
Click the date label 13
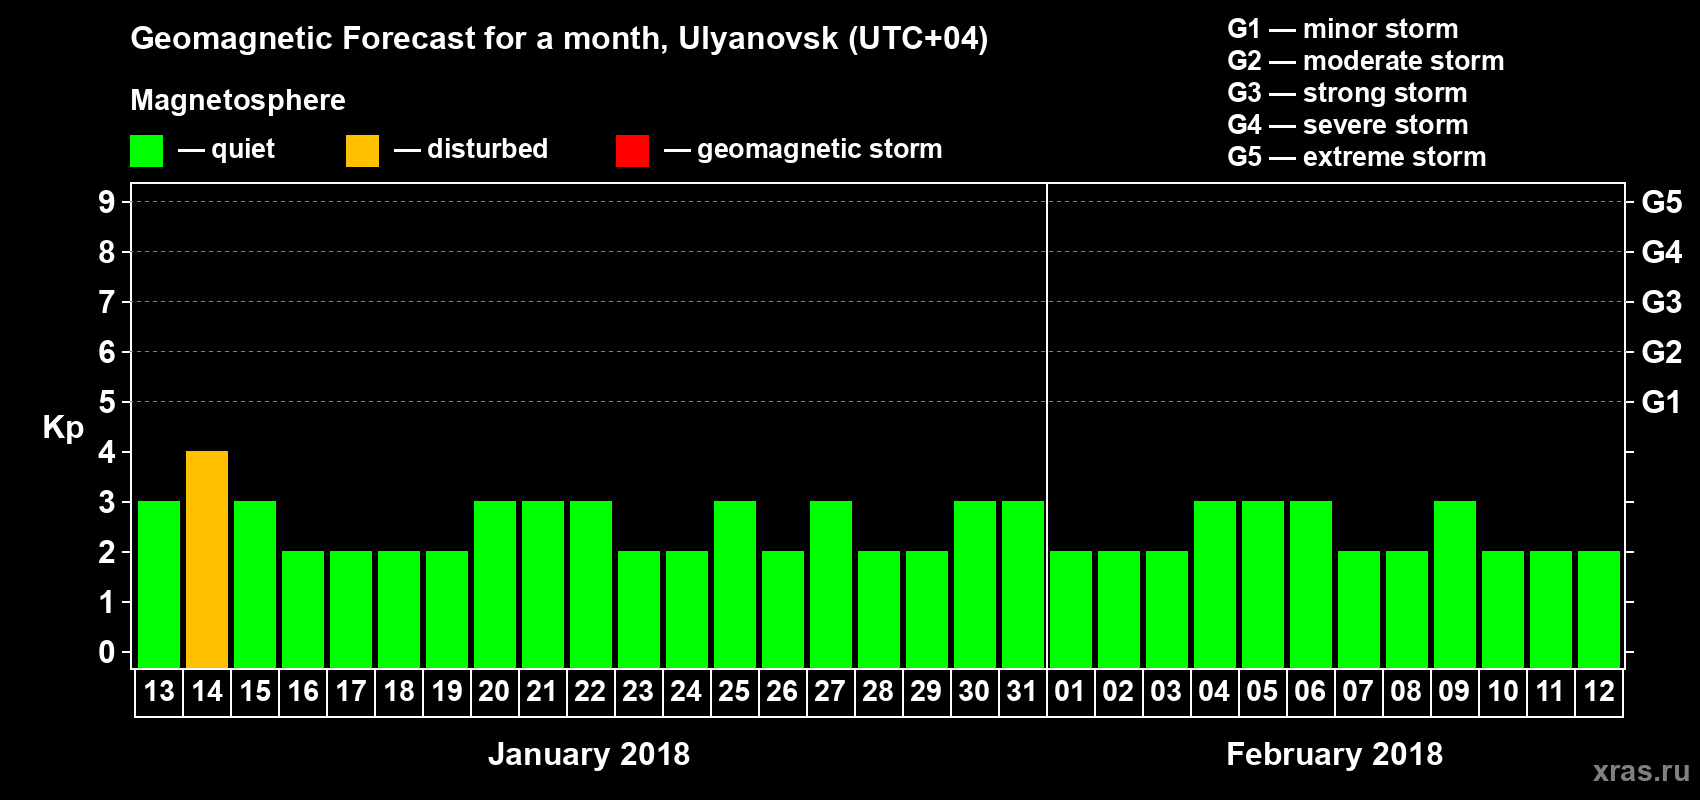(159, 692)
